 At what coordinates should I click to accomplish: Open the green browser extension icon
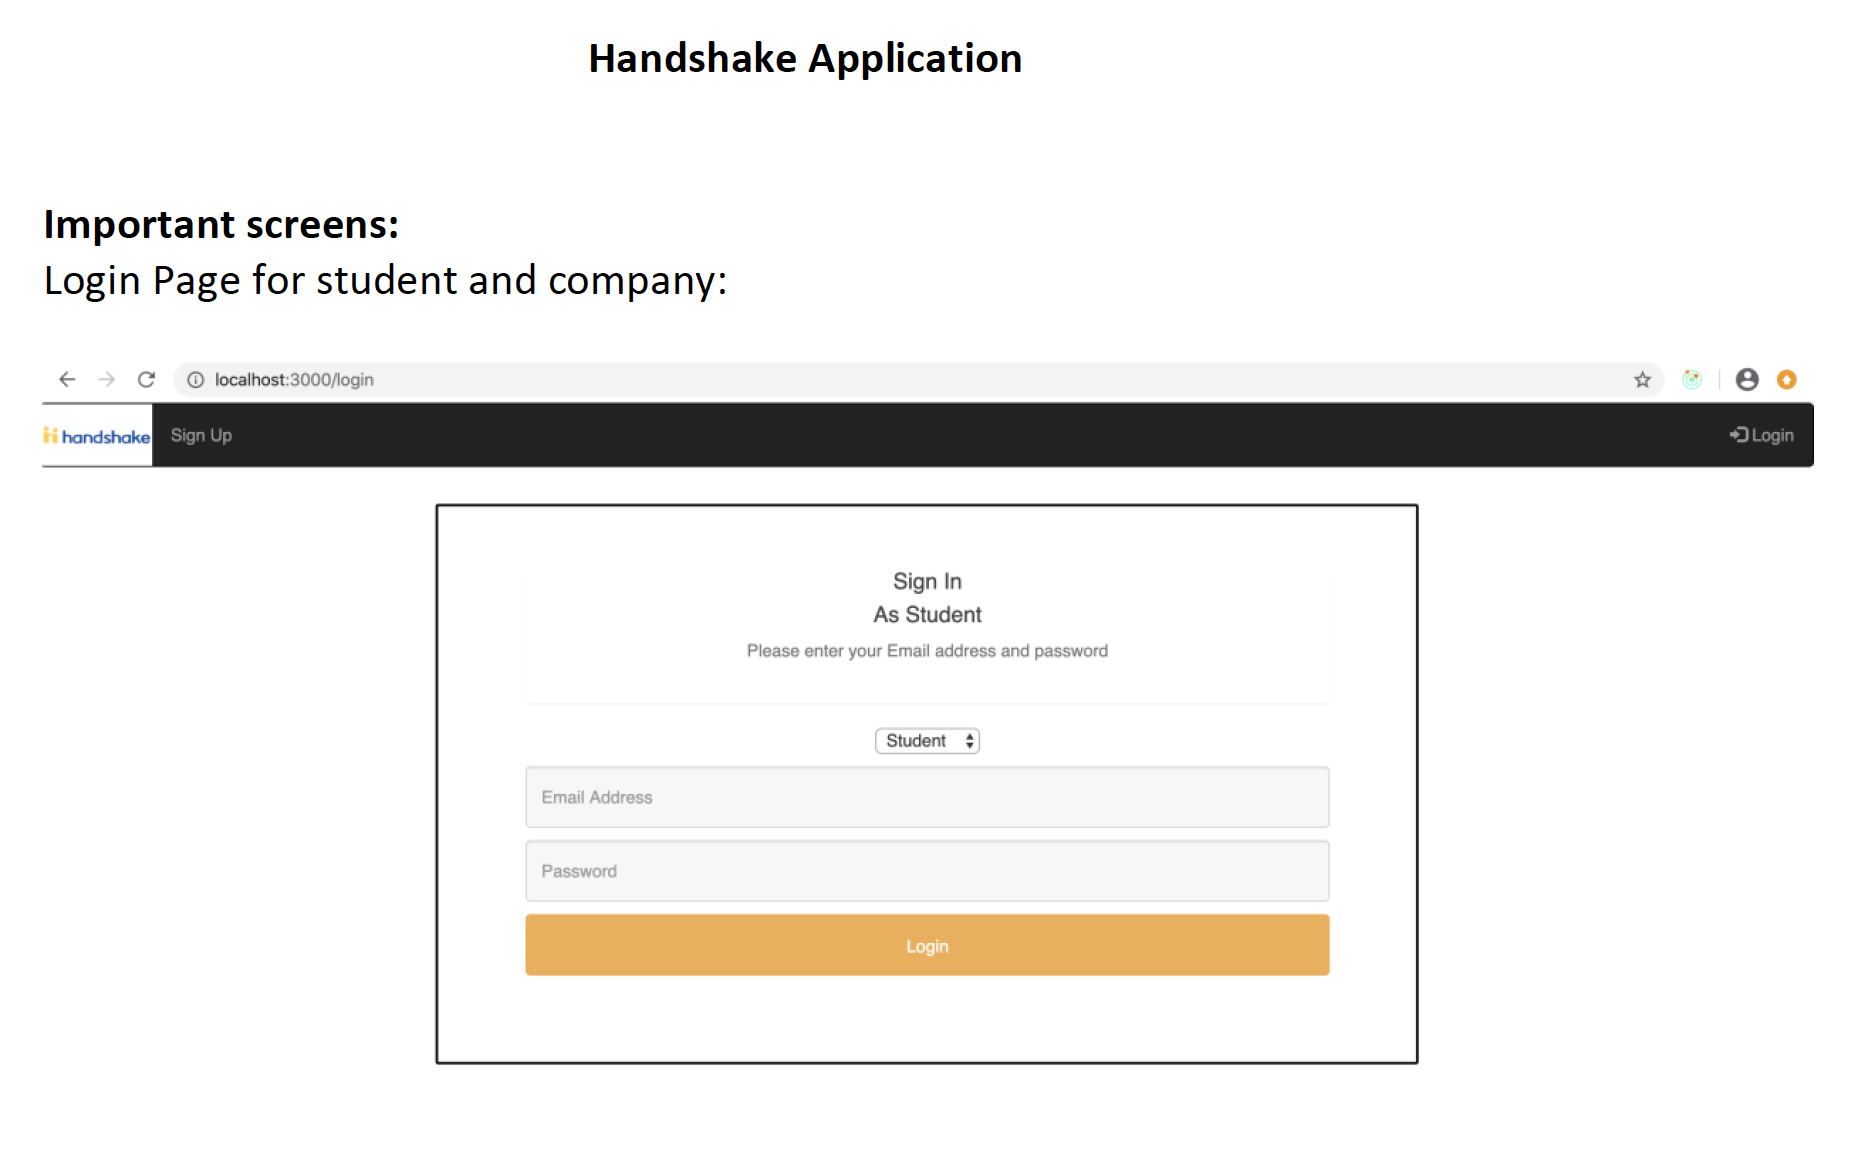pyautogui.click(x=1692, y=379)
